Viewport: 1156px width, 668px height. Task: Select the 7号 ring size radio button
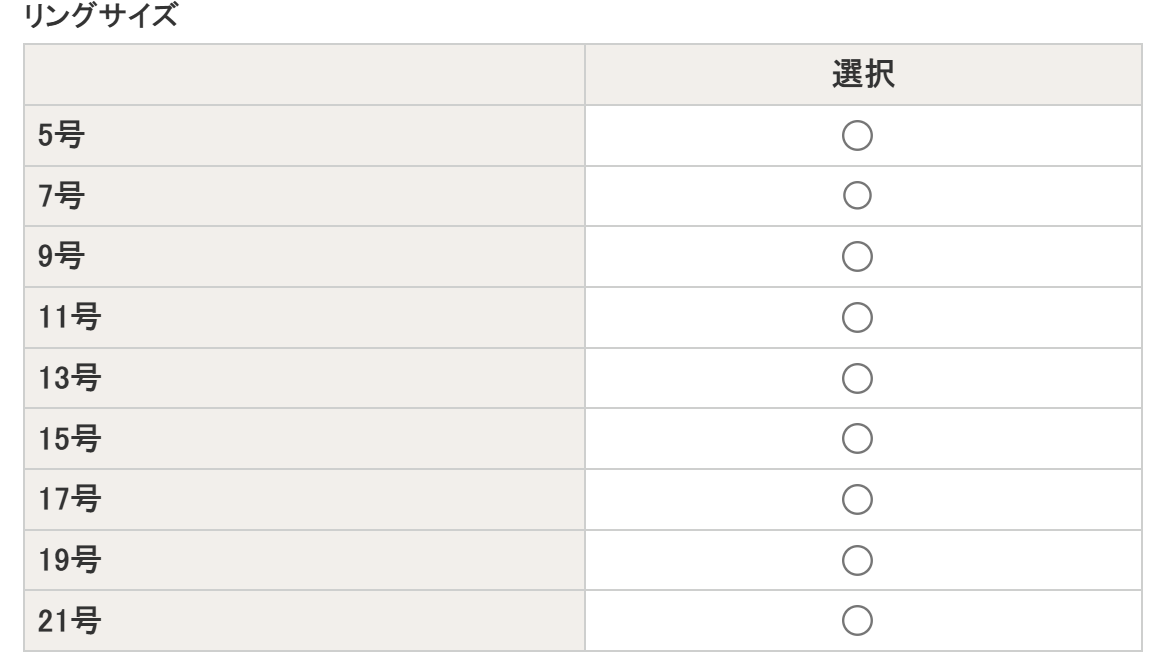click(859, 194)
